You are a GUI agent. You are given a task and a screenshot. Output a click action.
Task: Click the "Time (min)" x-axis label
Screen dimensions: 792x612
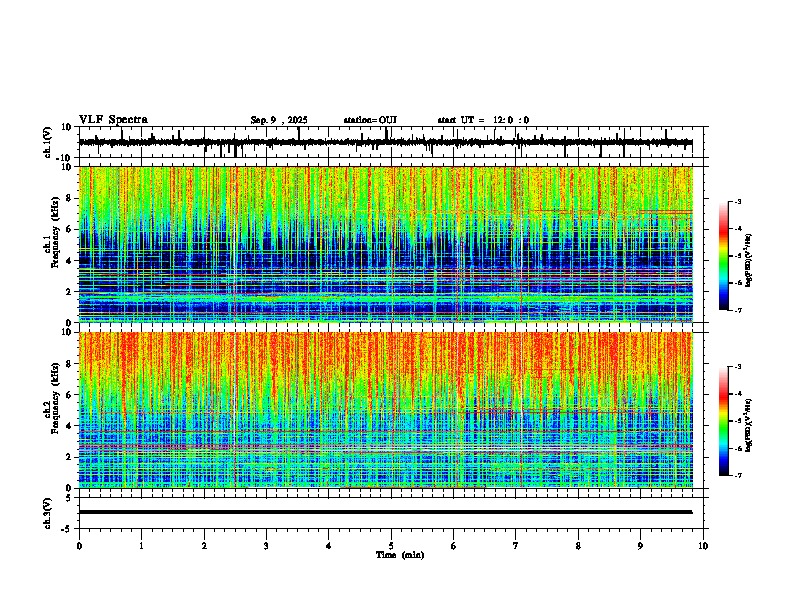pos(400,555)
